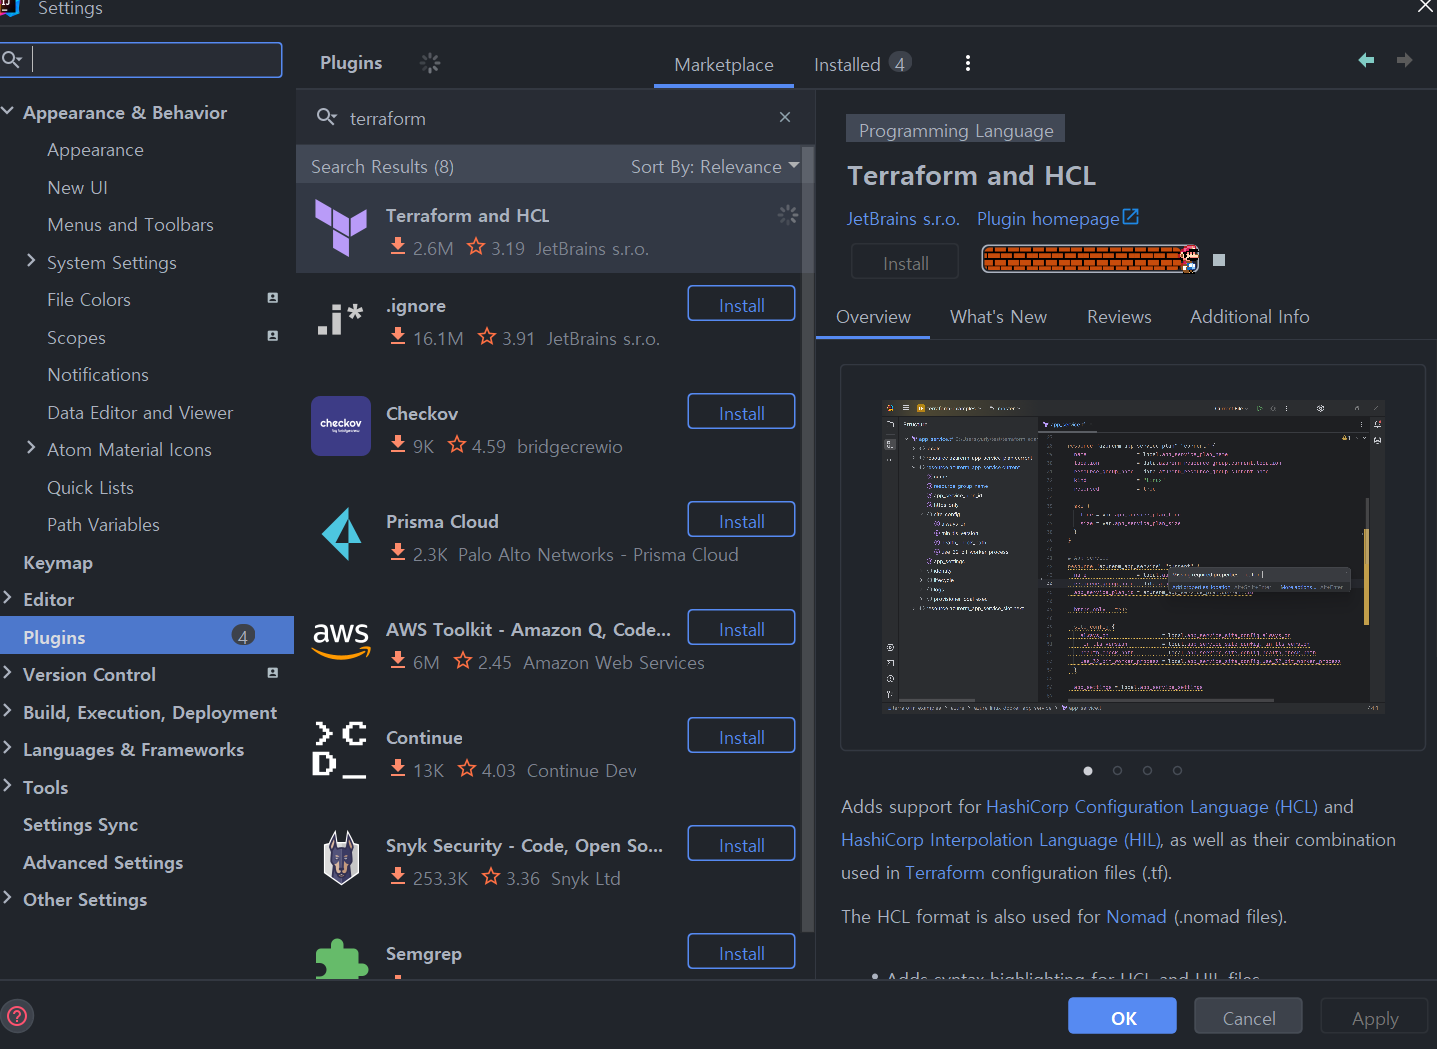Select Keymap in the settings tree

click(58, 562)
